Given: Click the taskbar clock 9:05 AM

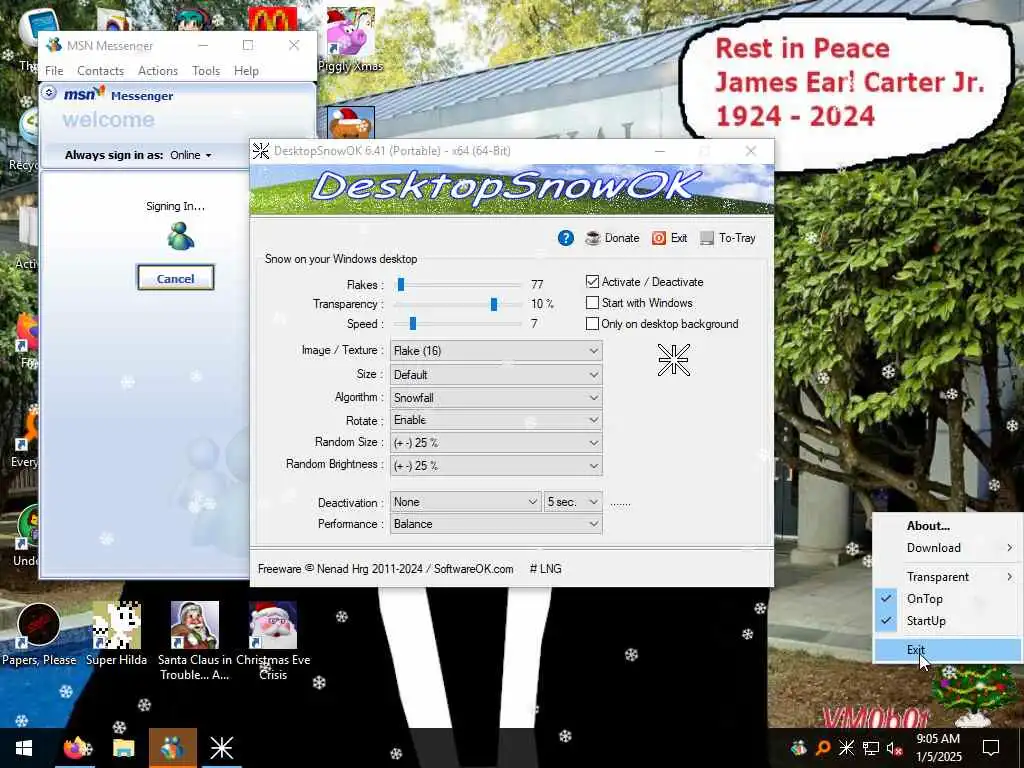Looking at the screenshot, I should pyautogui.click(x=938, y=748).
